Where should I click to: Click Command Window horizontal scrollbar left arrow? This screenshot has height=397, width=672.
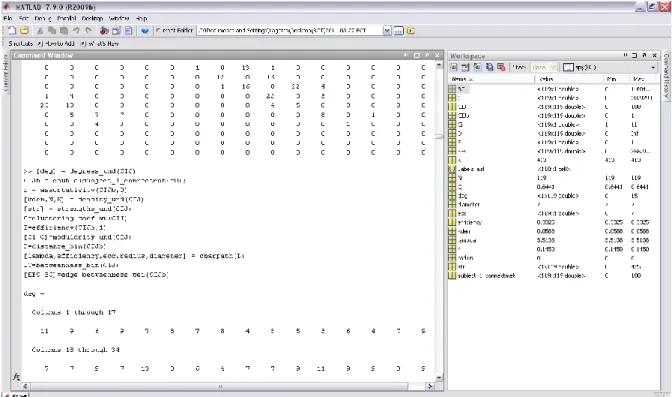(25, 386)
